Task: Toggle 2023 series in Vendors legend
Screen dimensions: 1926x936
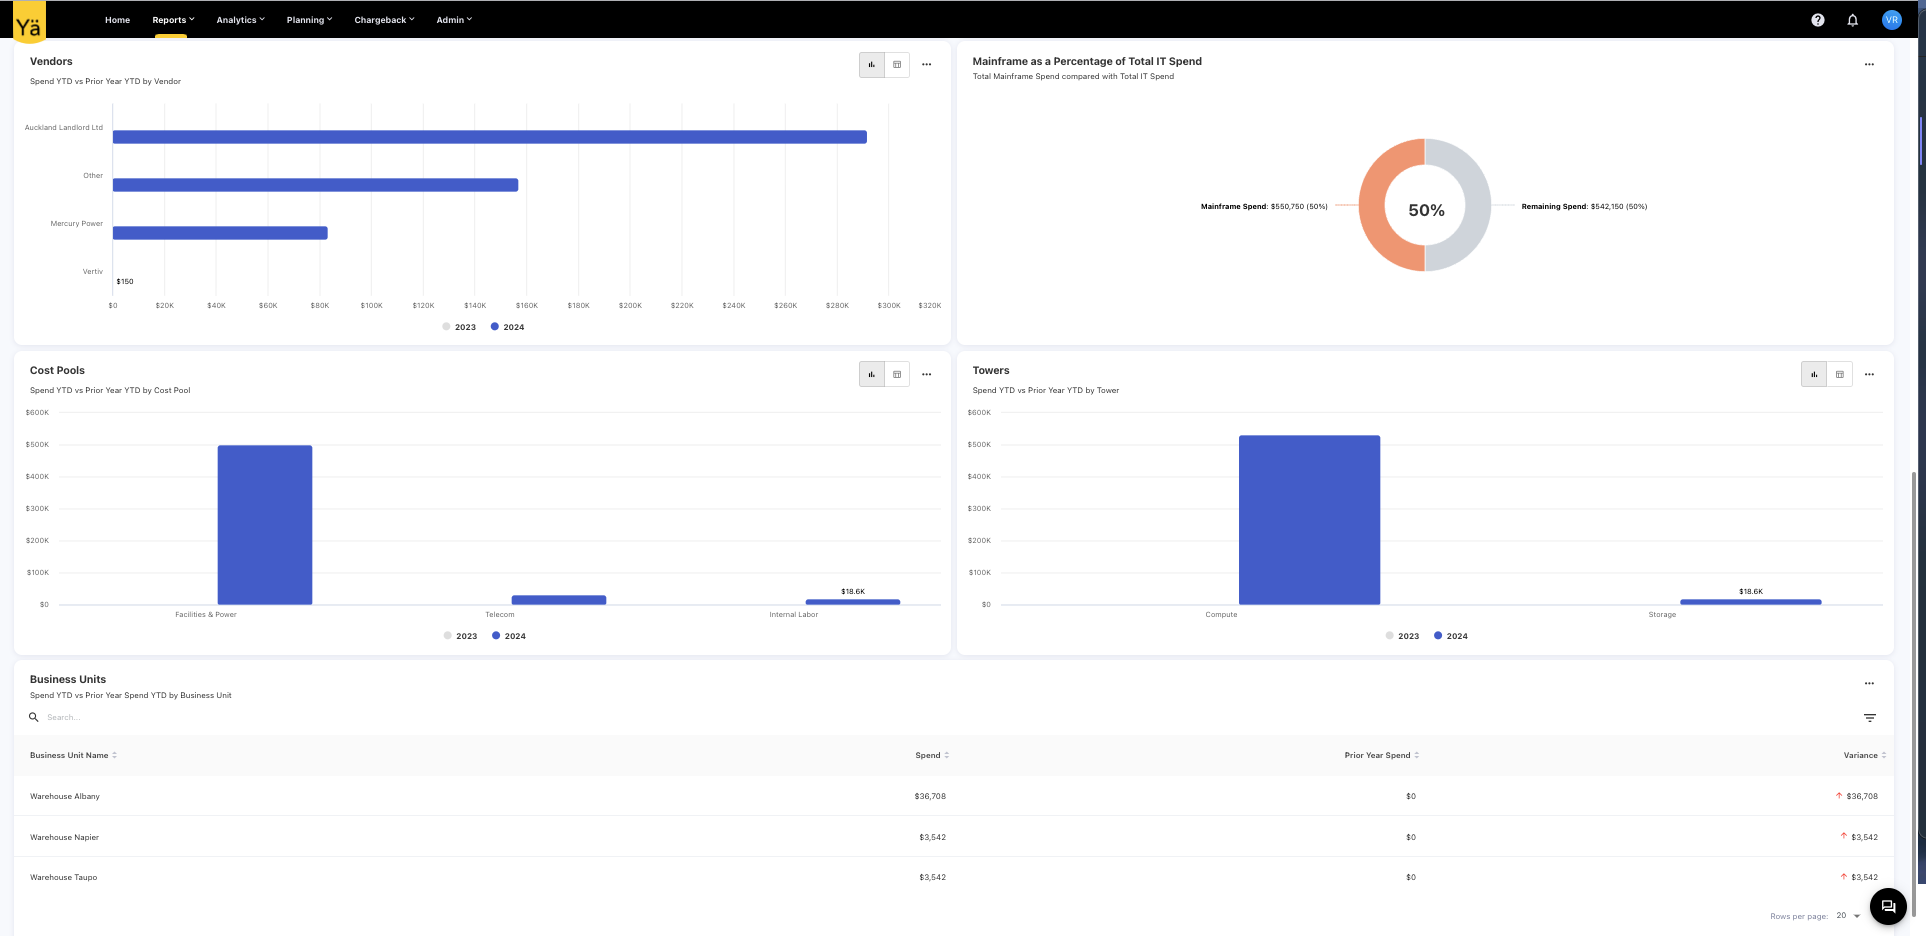Action: click(x=460, y=327)
